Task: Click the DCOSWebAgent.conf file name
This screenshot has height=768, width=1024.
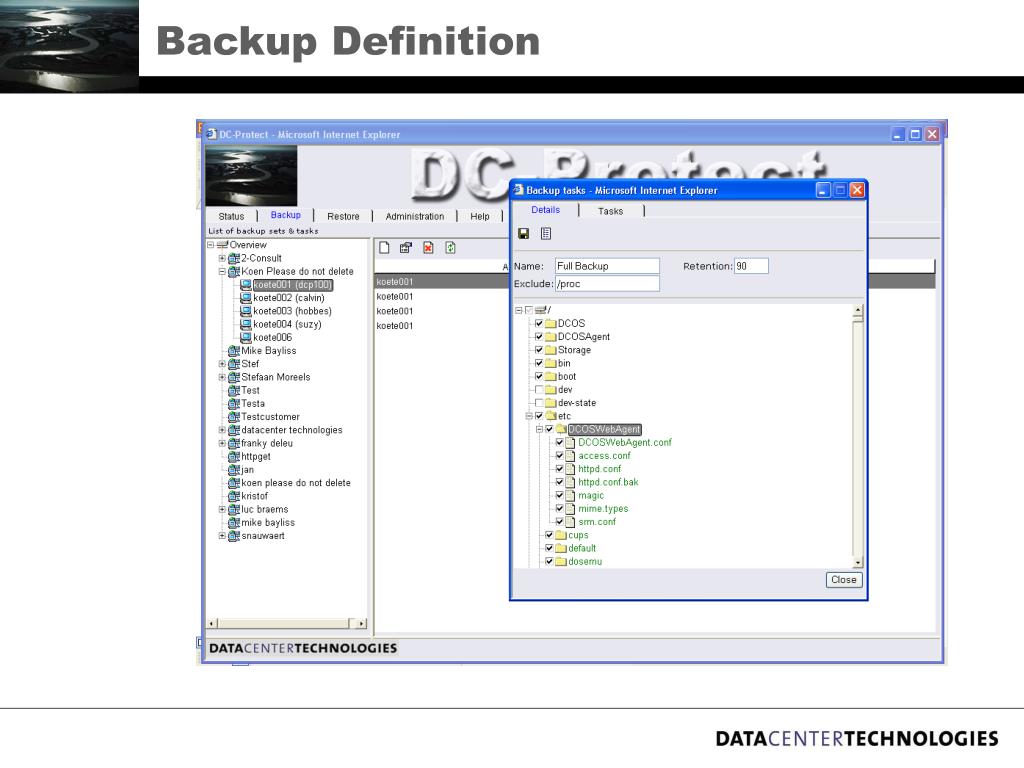Action: [625, 443]
